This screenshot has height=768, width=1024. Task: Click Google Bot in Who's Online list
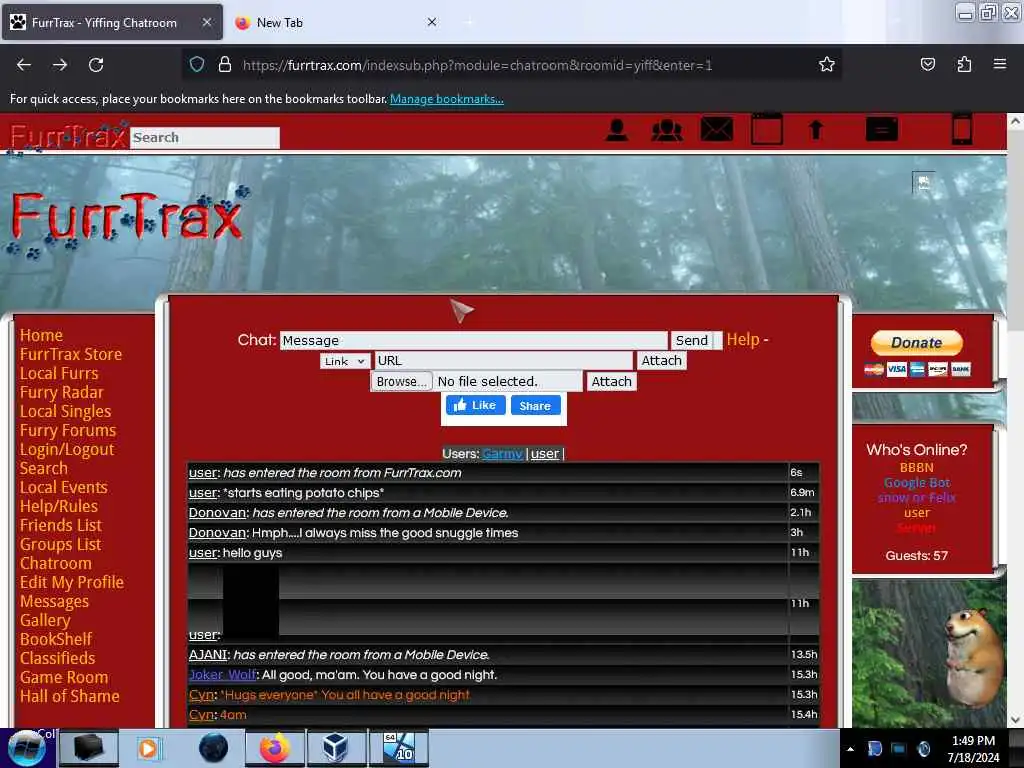(916, 483)
